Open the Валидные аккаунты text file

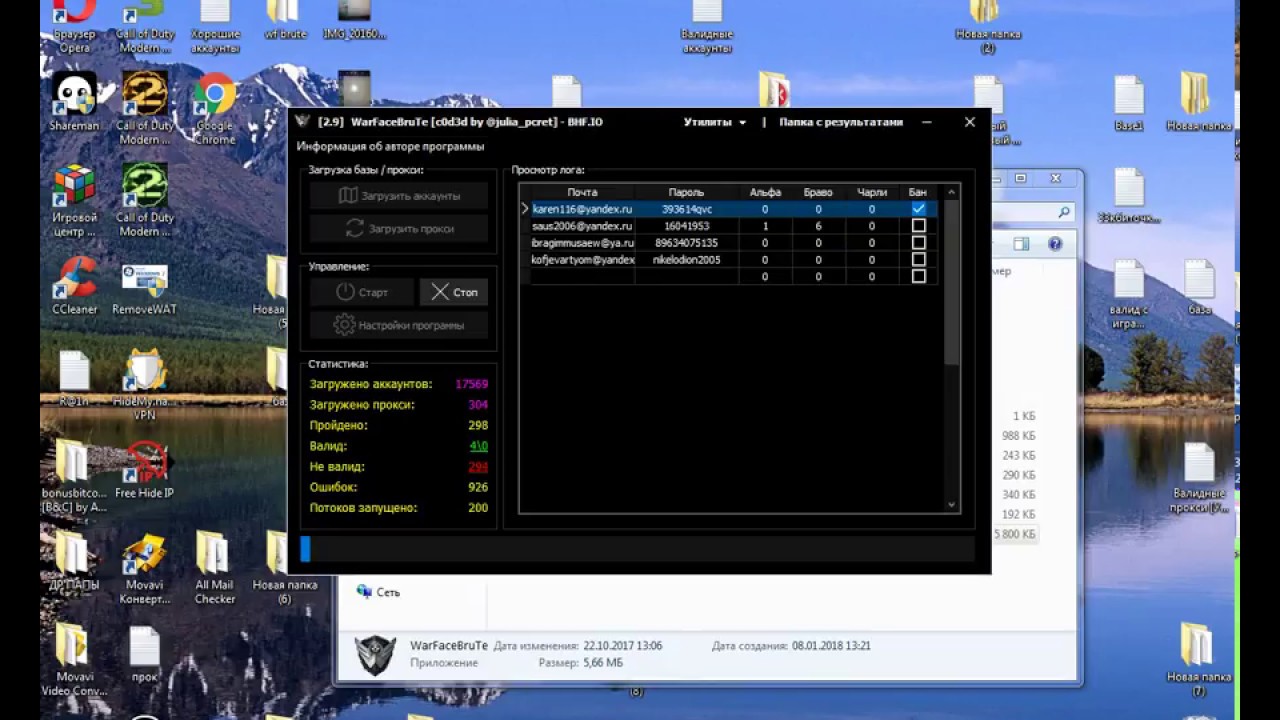click(707, 27)
